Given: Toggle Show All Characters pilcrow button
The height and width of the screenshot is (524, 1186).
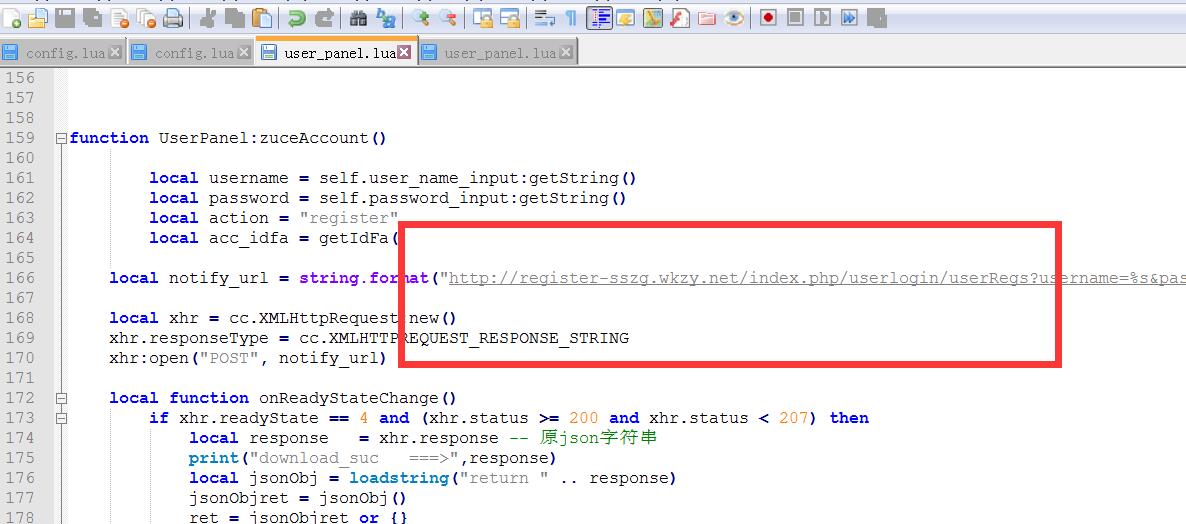Looking at the screenshot, I should pos(571,17).
